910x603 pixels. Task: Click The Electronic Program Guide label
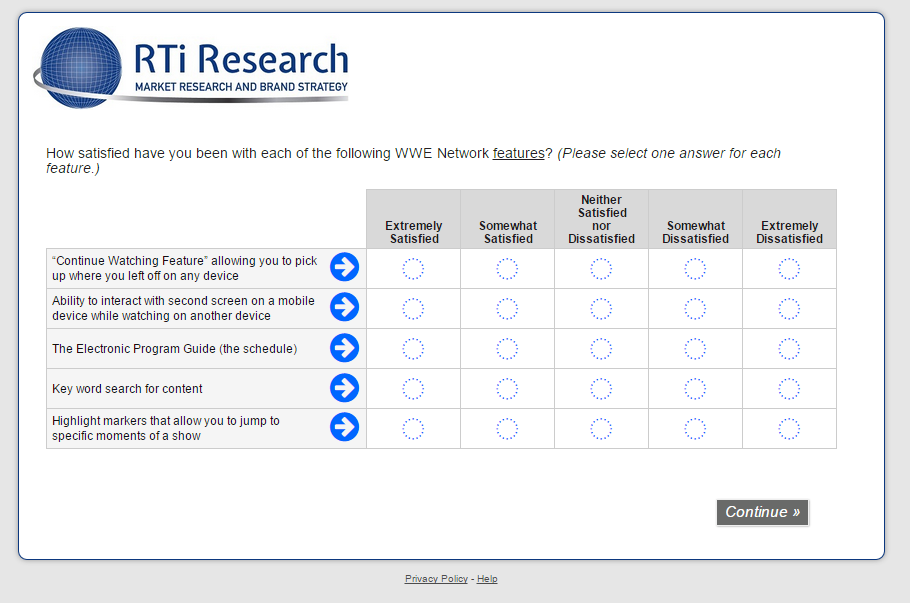click(x=175, y=349)
